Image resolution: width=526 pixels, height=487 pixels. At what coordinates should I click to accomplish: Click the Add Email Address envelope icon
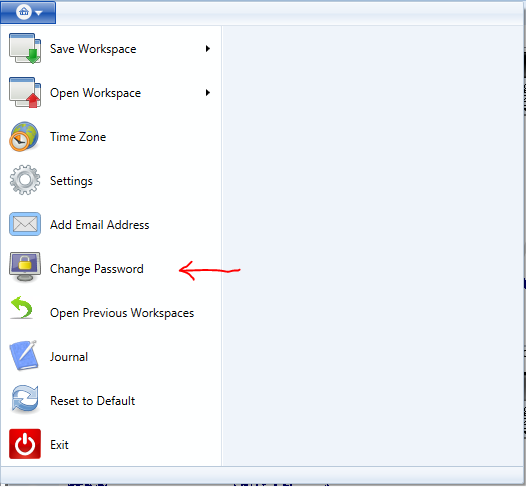pos(25,224)
